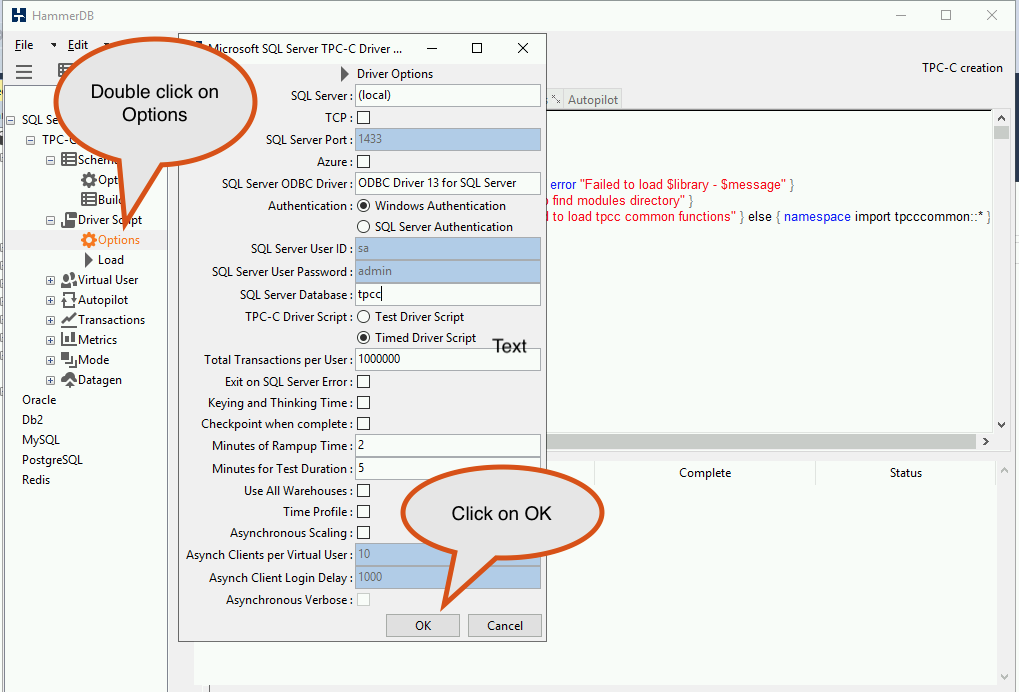Click the Virtual User people icon
This screenshot has width=1019, height=692.
pos(68,280)
